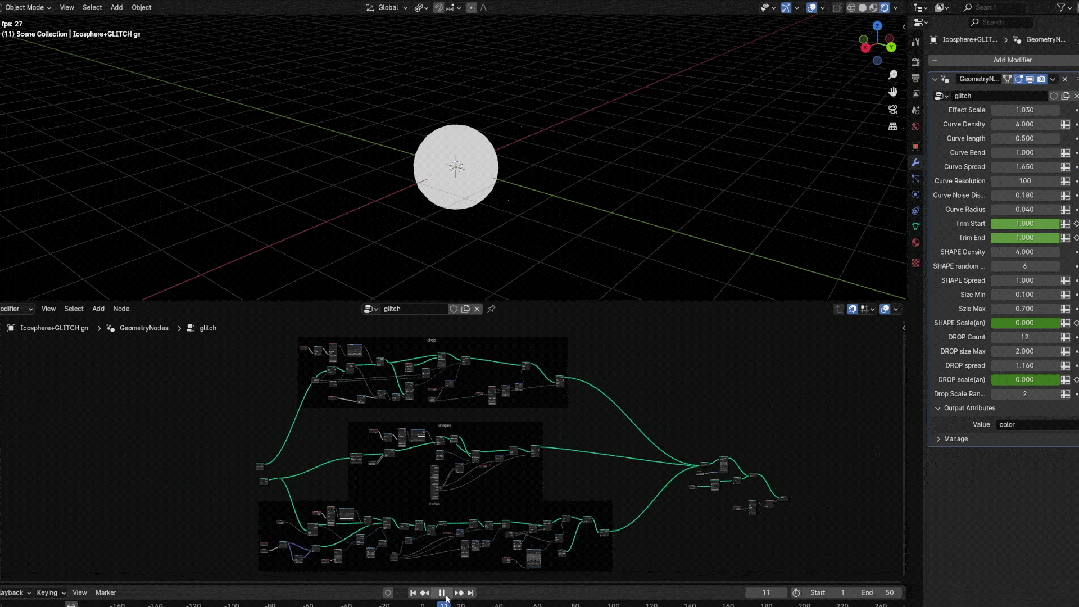The height and width of the screenshot is (607, 1079).
Task: Jump to the end frame in timeline
Action: coord(471,593)
